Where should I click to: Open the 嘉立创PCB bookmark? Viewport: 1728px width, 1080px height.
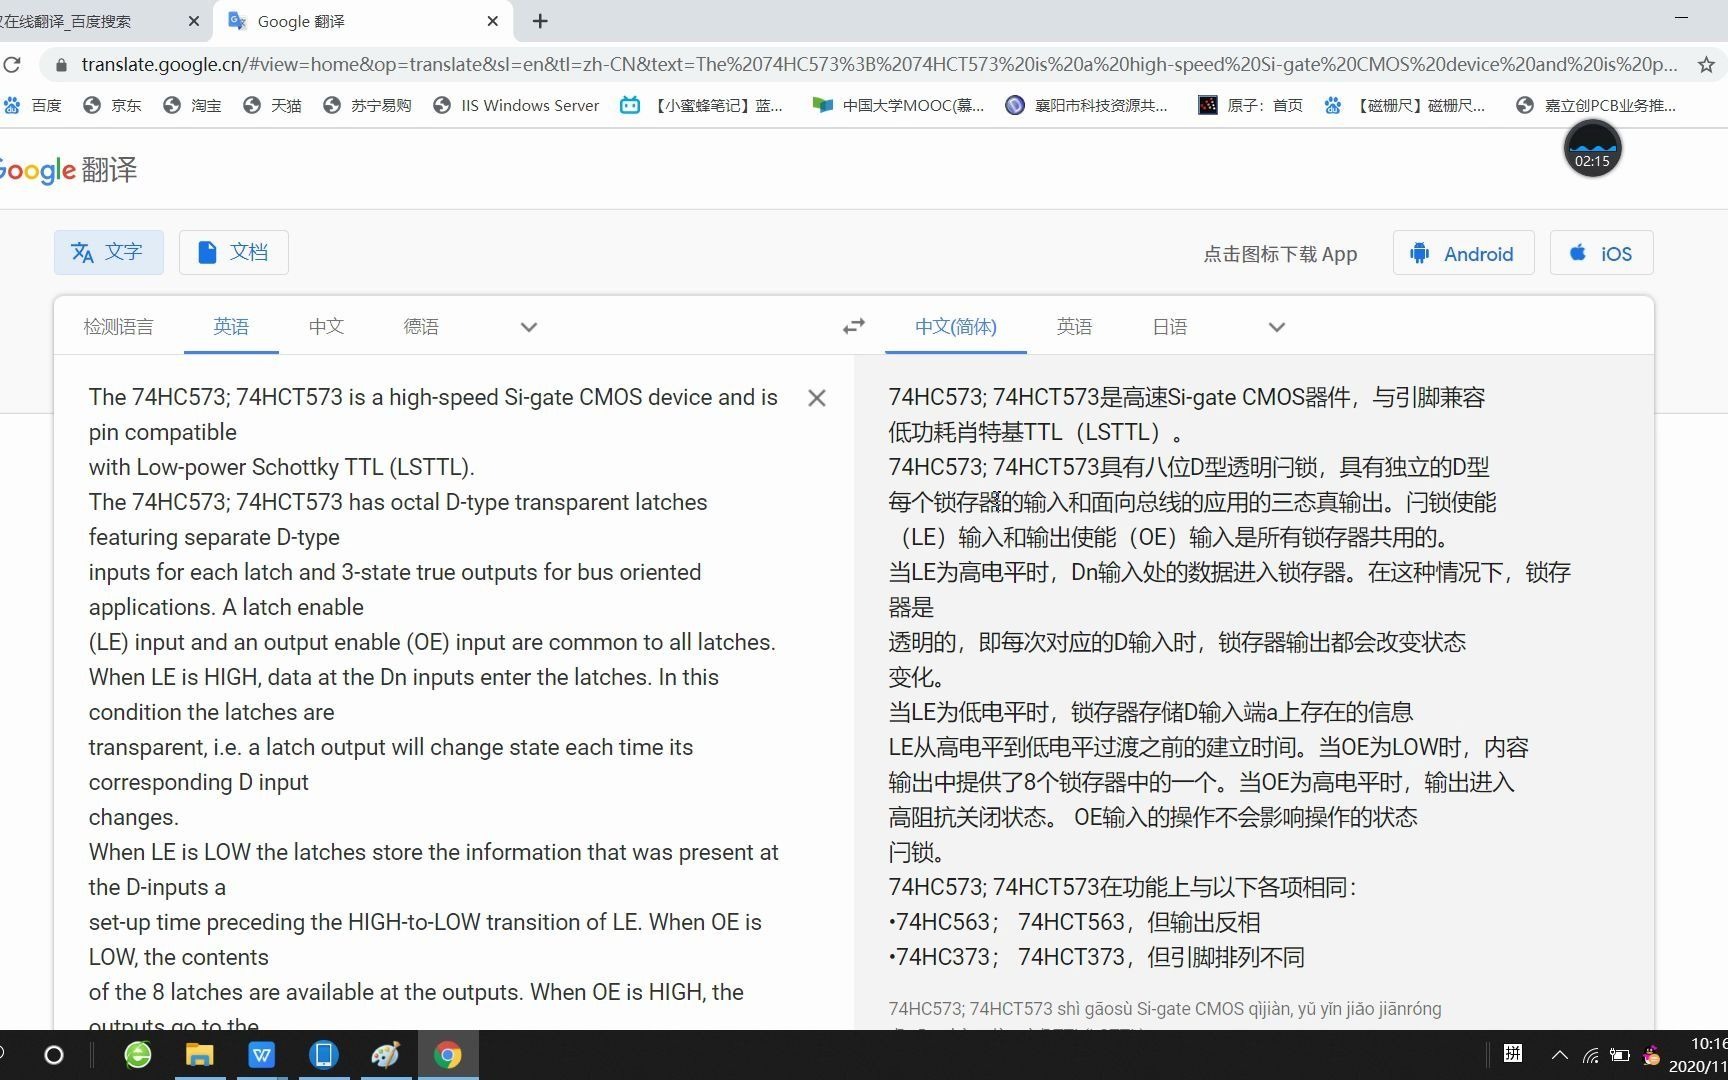1596,105
